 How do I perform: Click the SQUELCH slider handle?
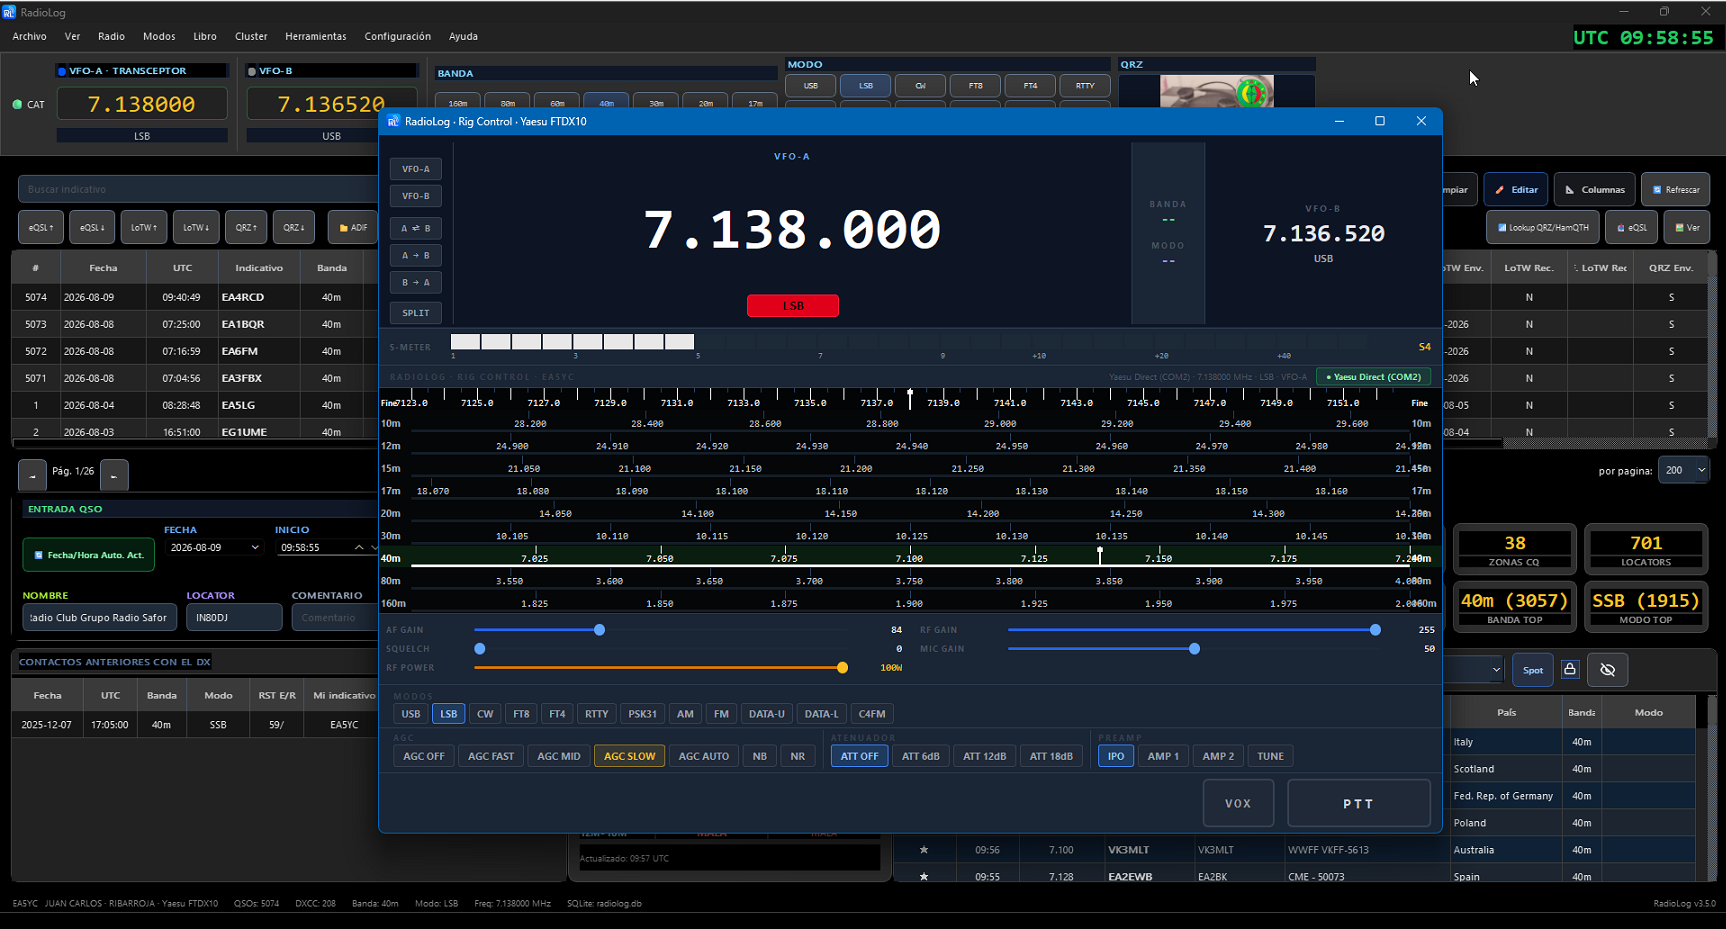(x=480, y=649)
